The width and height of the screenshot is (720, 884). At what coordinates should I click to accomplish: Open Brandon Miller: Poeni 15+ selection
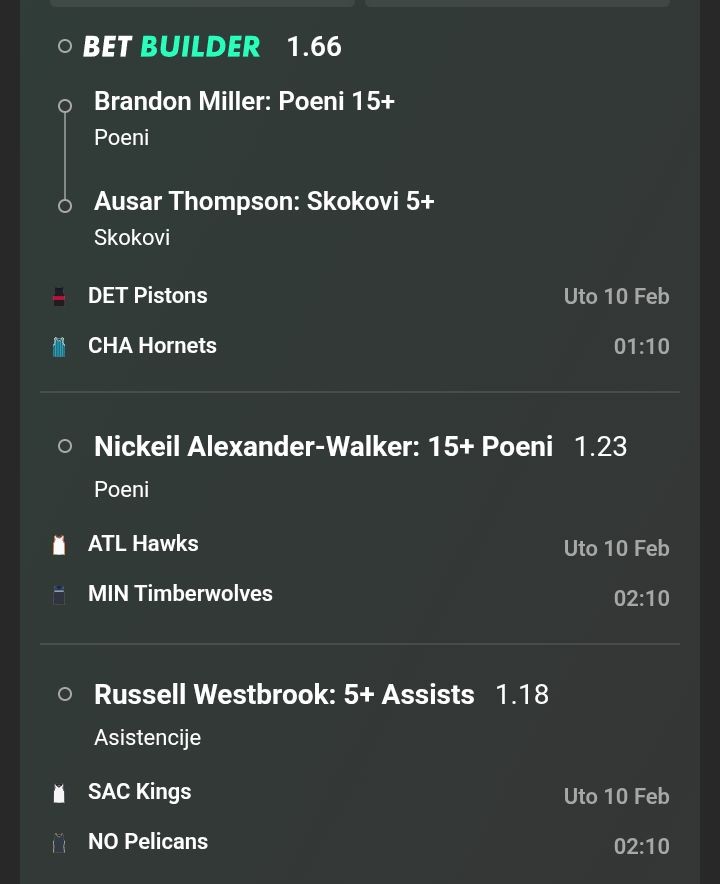pos(244,101)
